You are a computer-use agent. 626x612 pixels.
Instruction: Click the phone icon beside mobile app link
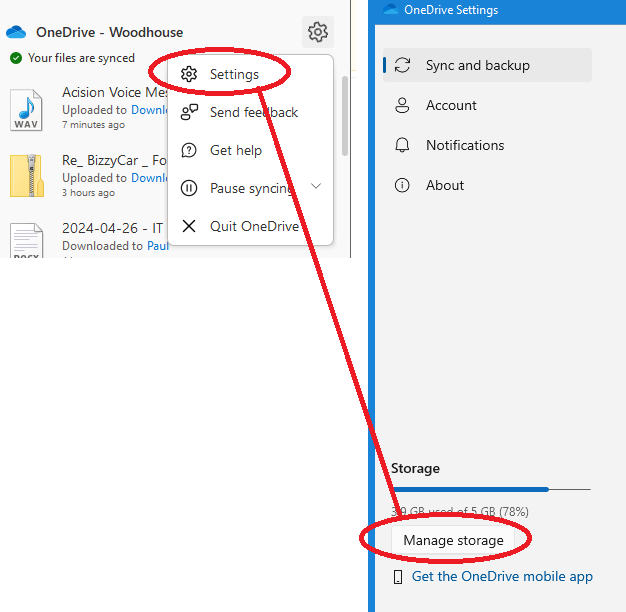398,577
